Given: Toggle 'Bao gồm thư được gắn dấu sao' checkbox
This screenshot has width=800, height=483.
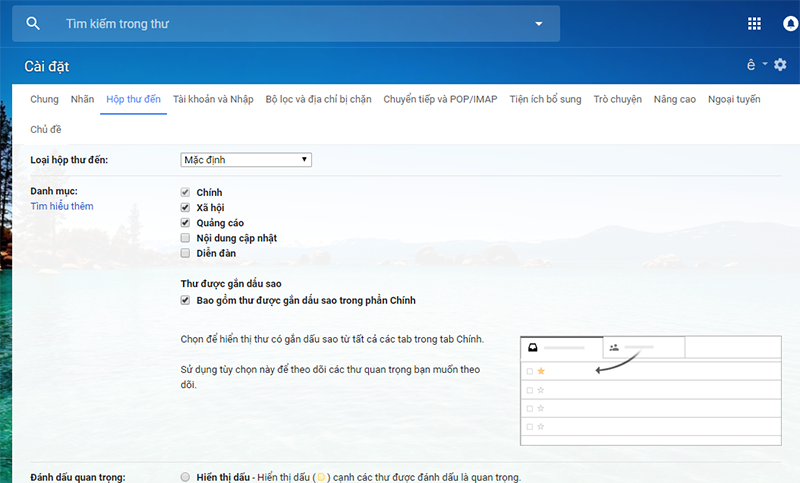Looking at the screenshot, I should [185, 300].
